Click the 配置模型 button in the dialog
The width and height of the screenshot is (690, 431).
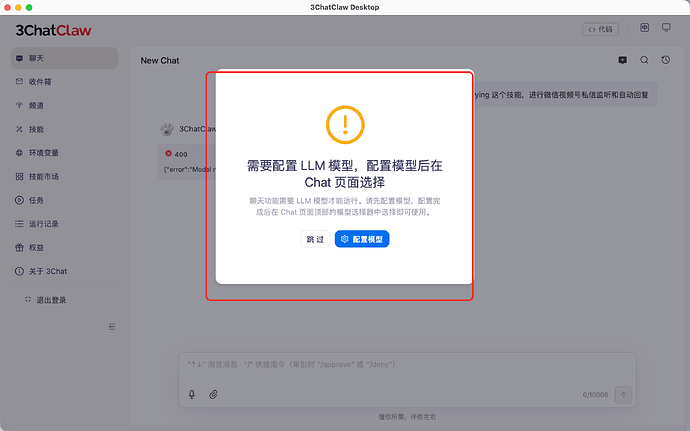click(x=362, y=239)
